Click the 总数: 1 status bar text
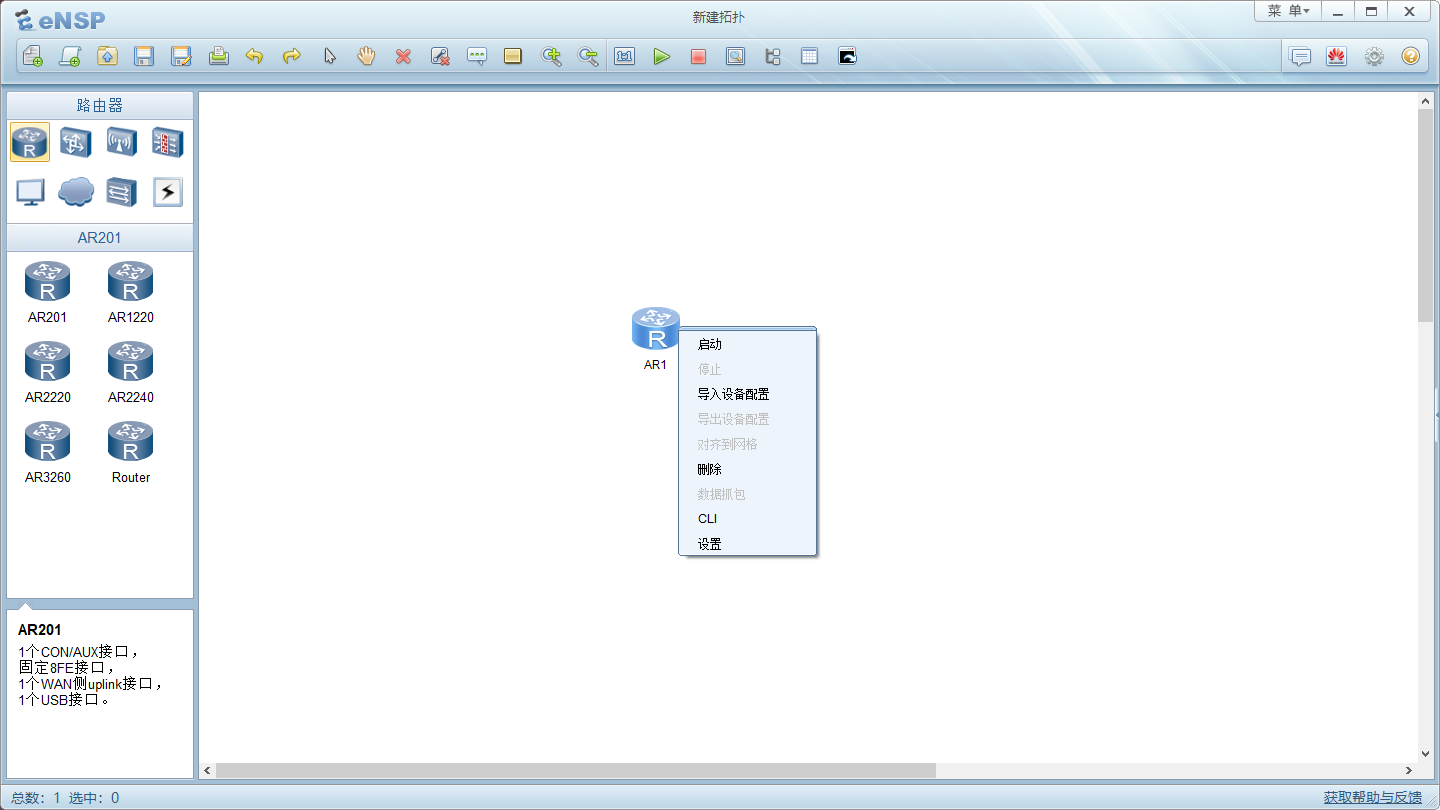Image resolution: width=1440 pixels, height=810 pixels. point(36,797)
